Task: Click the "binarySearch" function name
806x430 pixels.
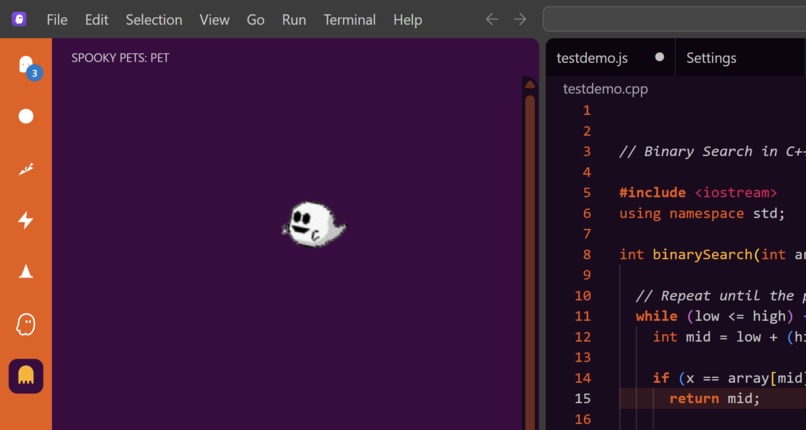Action: [x=703, y=254]
